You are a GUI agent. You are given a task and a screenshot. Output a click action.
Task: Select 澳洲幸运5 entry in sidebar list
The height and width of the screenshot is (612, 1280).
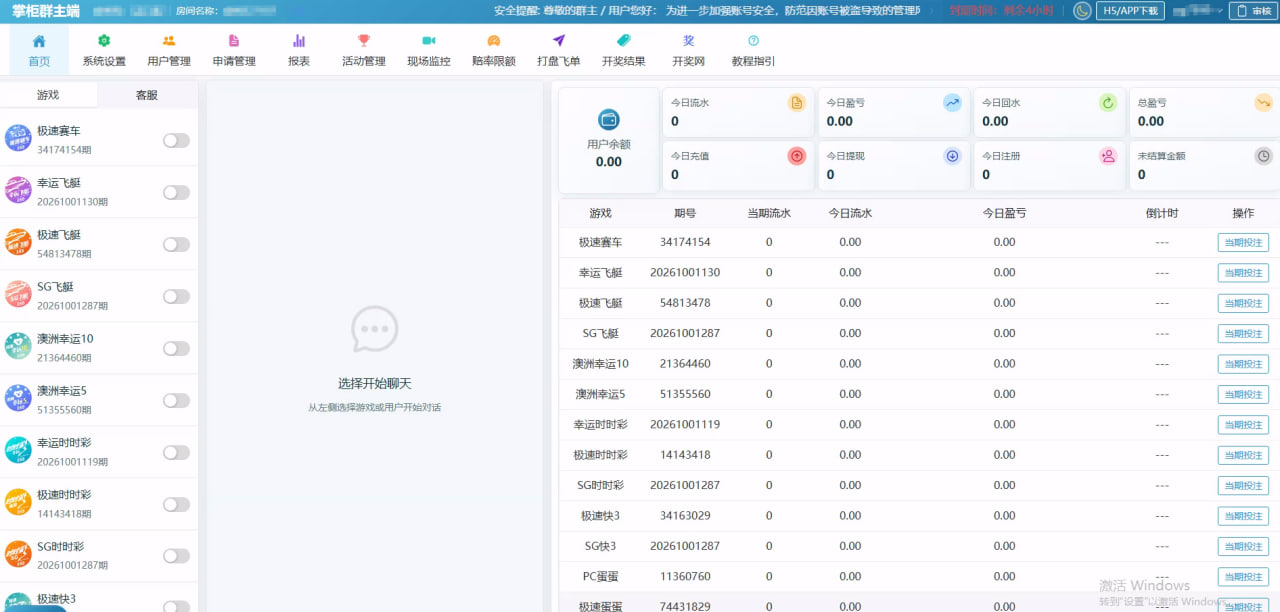click(x=99, y=400)
